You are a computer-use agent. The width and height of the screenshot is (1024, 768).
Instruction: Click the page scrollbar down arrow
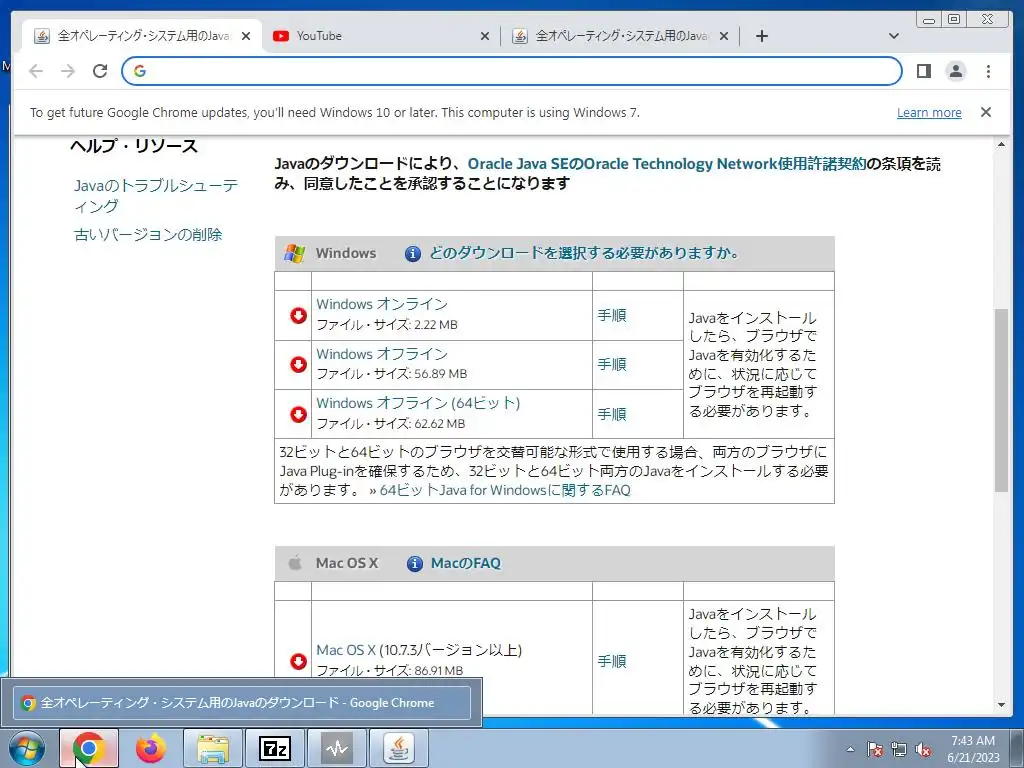click(x=1001, y=705)
